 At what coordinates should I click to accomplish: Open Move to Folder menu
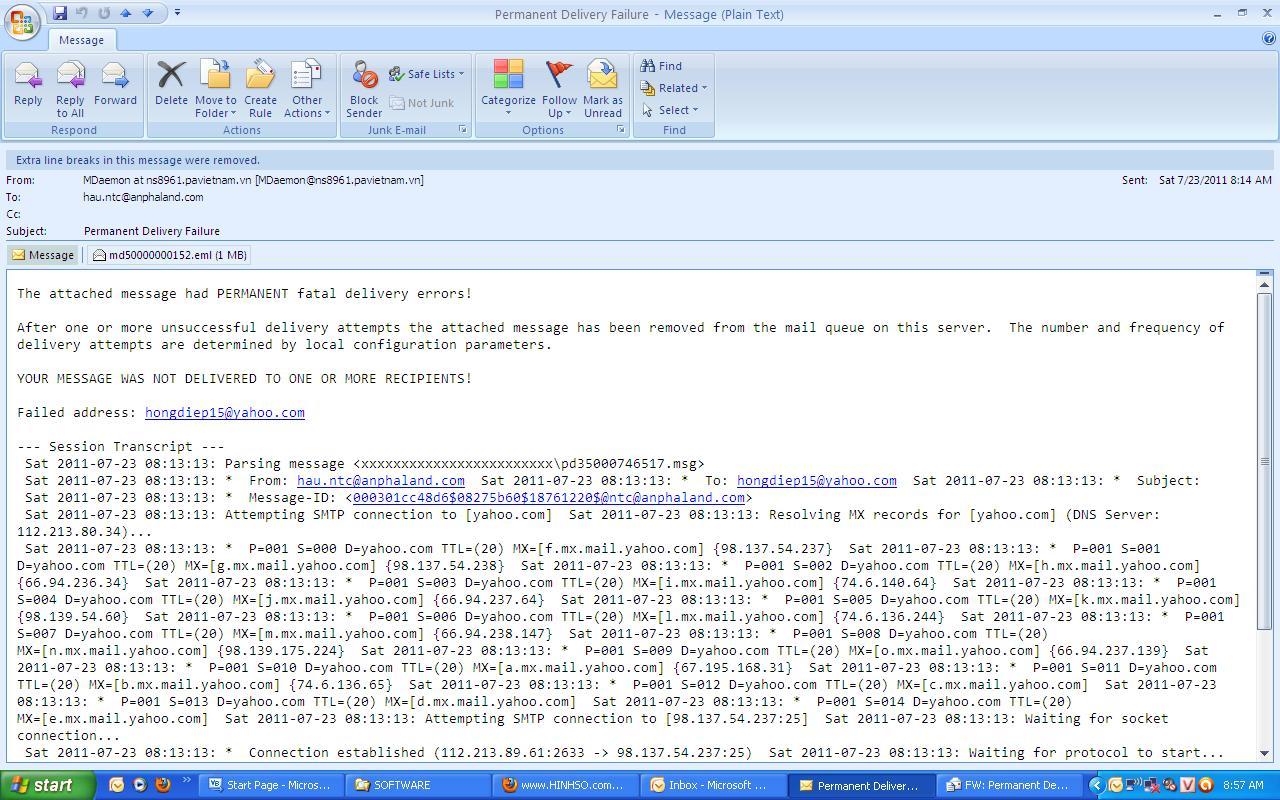coord(215,88)
